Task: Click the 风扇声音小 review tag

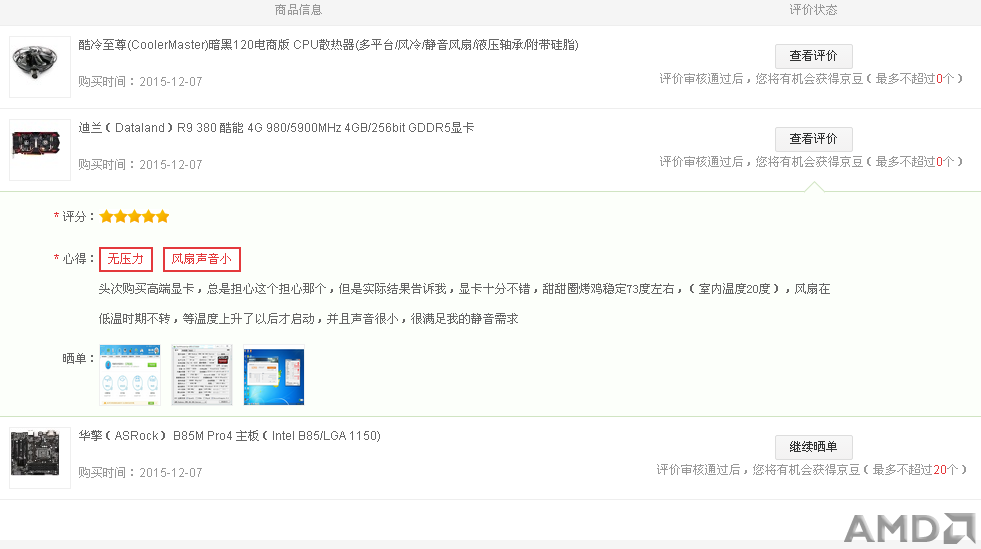Action: [201, 259]
